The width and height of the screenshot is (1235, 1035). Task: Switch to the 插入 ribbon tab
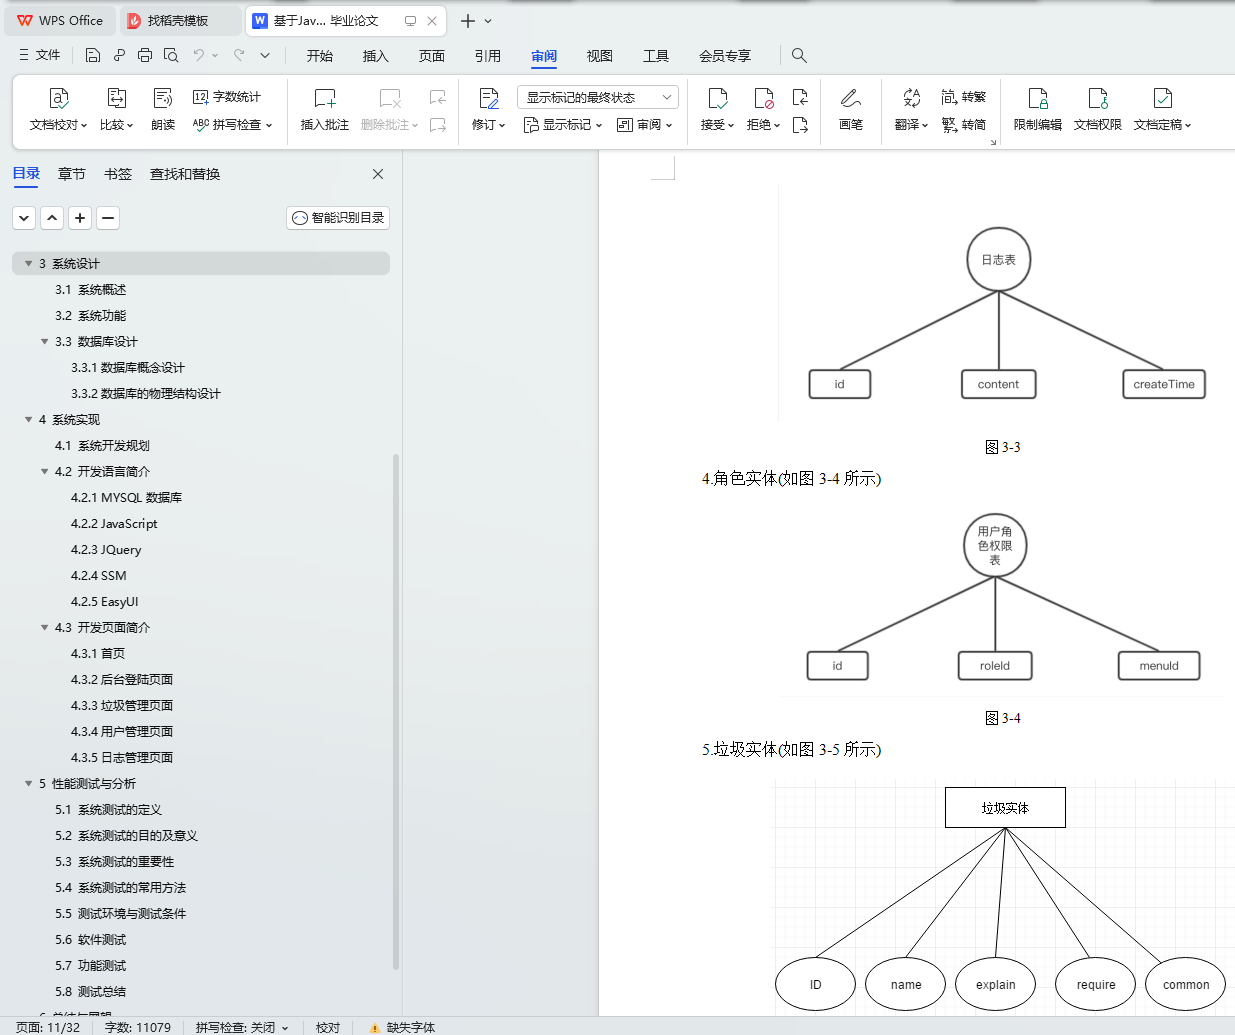click(376, 56)
